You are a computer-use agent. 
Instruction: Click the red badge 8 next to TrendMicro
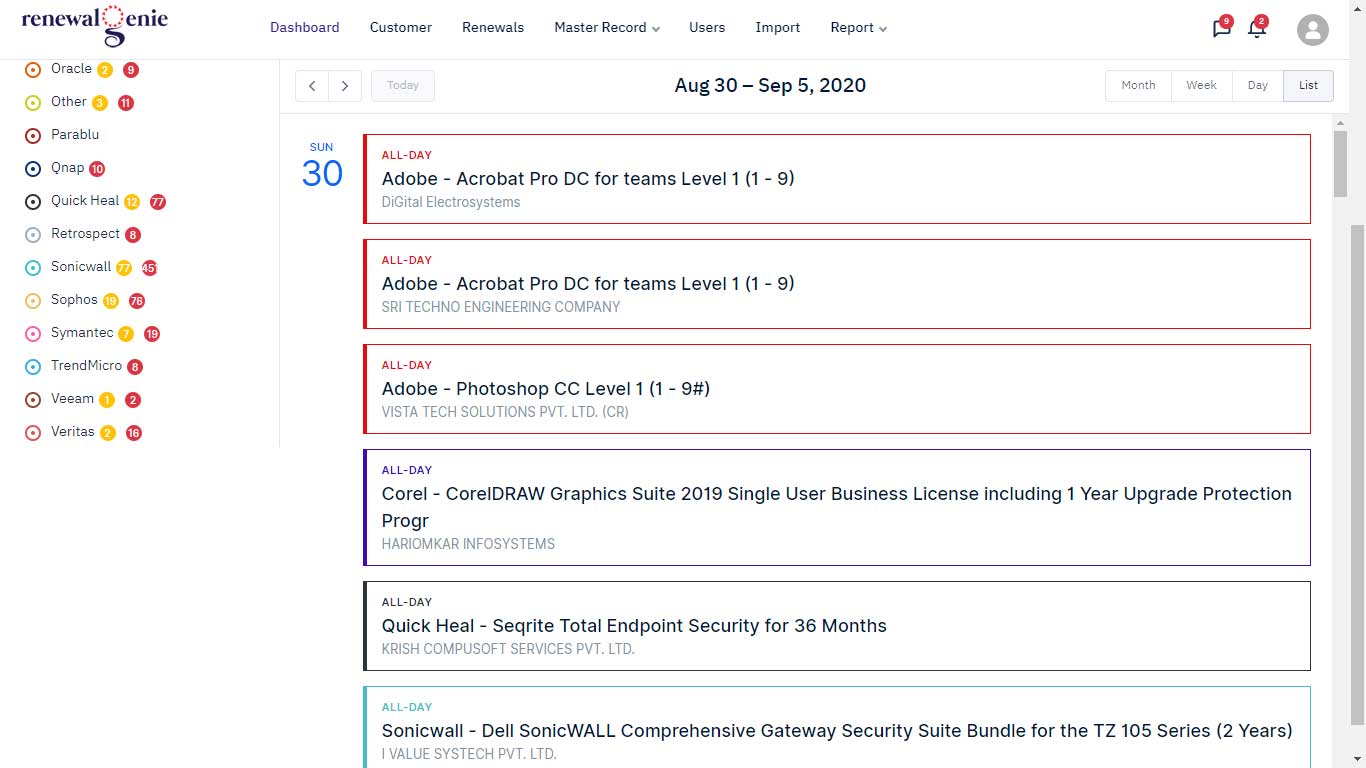coord(135,367)
